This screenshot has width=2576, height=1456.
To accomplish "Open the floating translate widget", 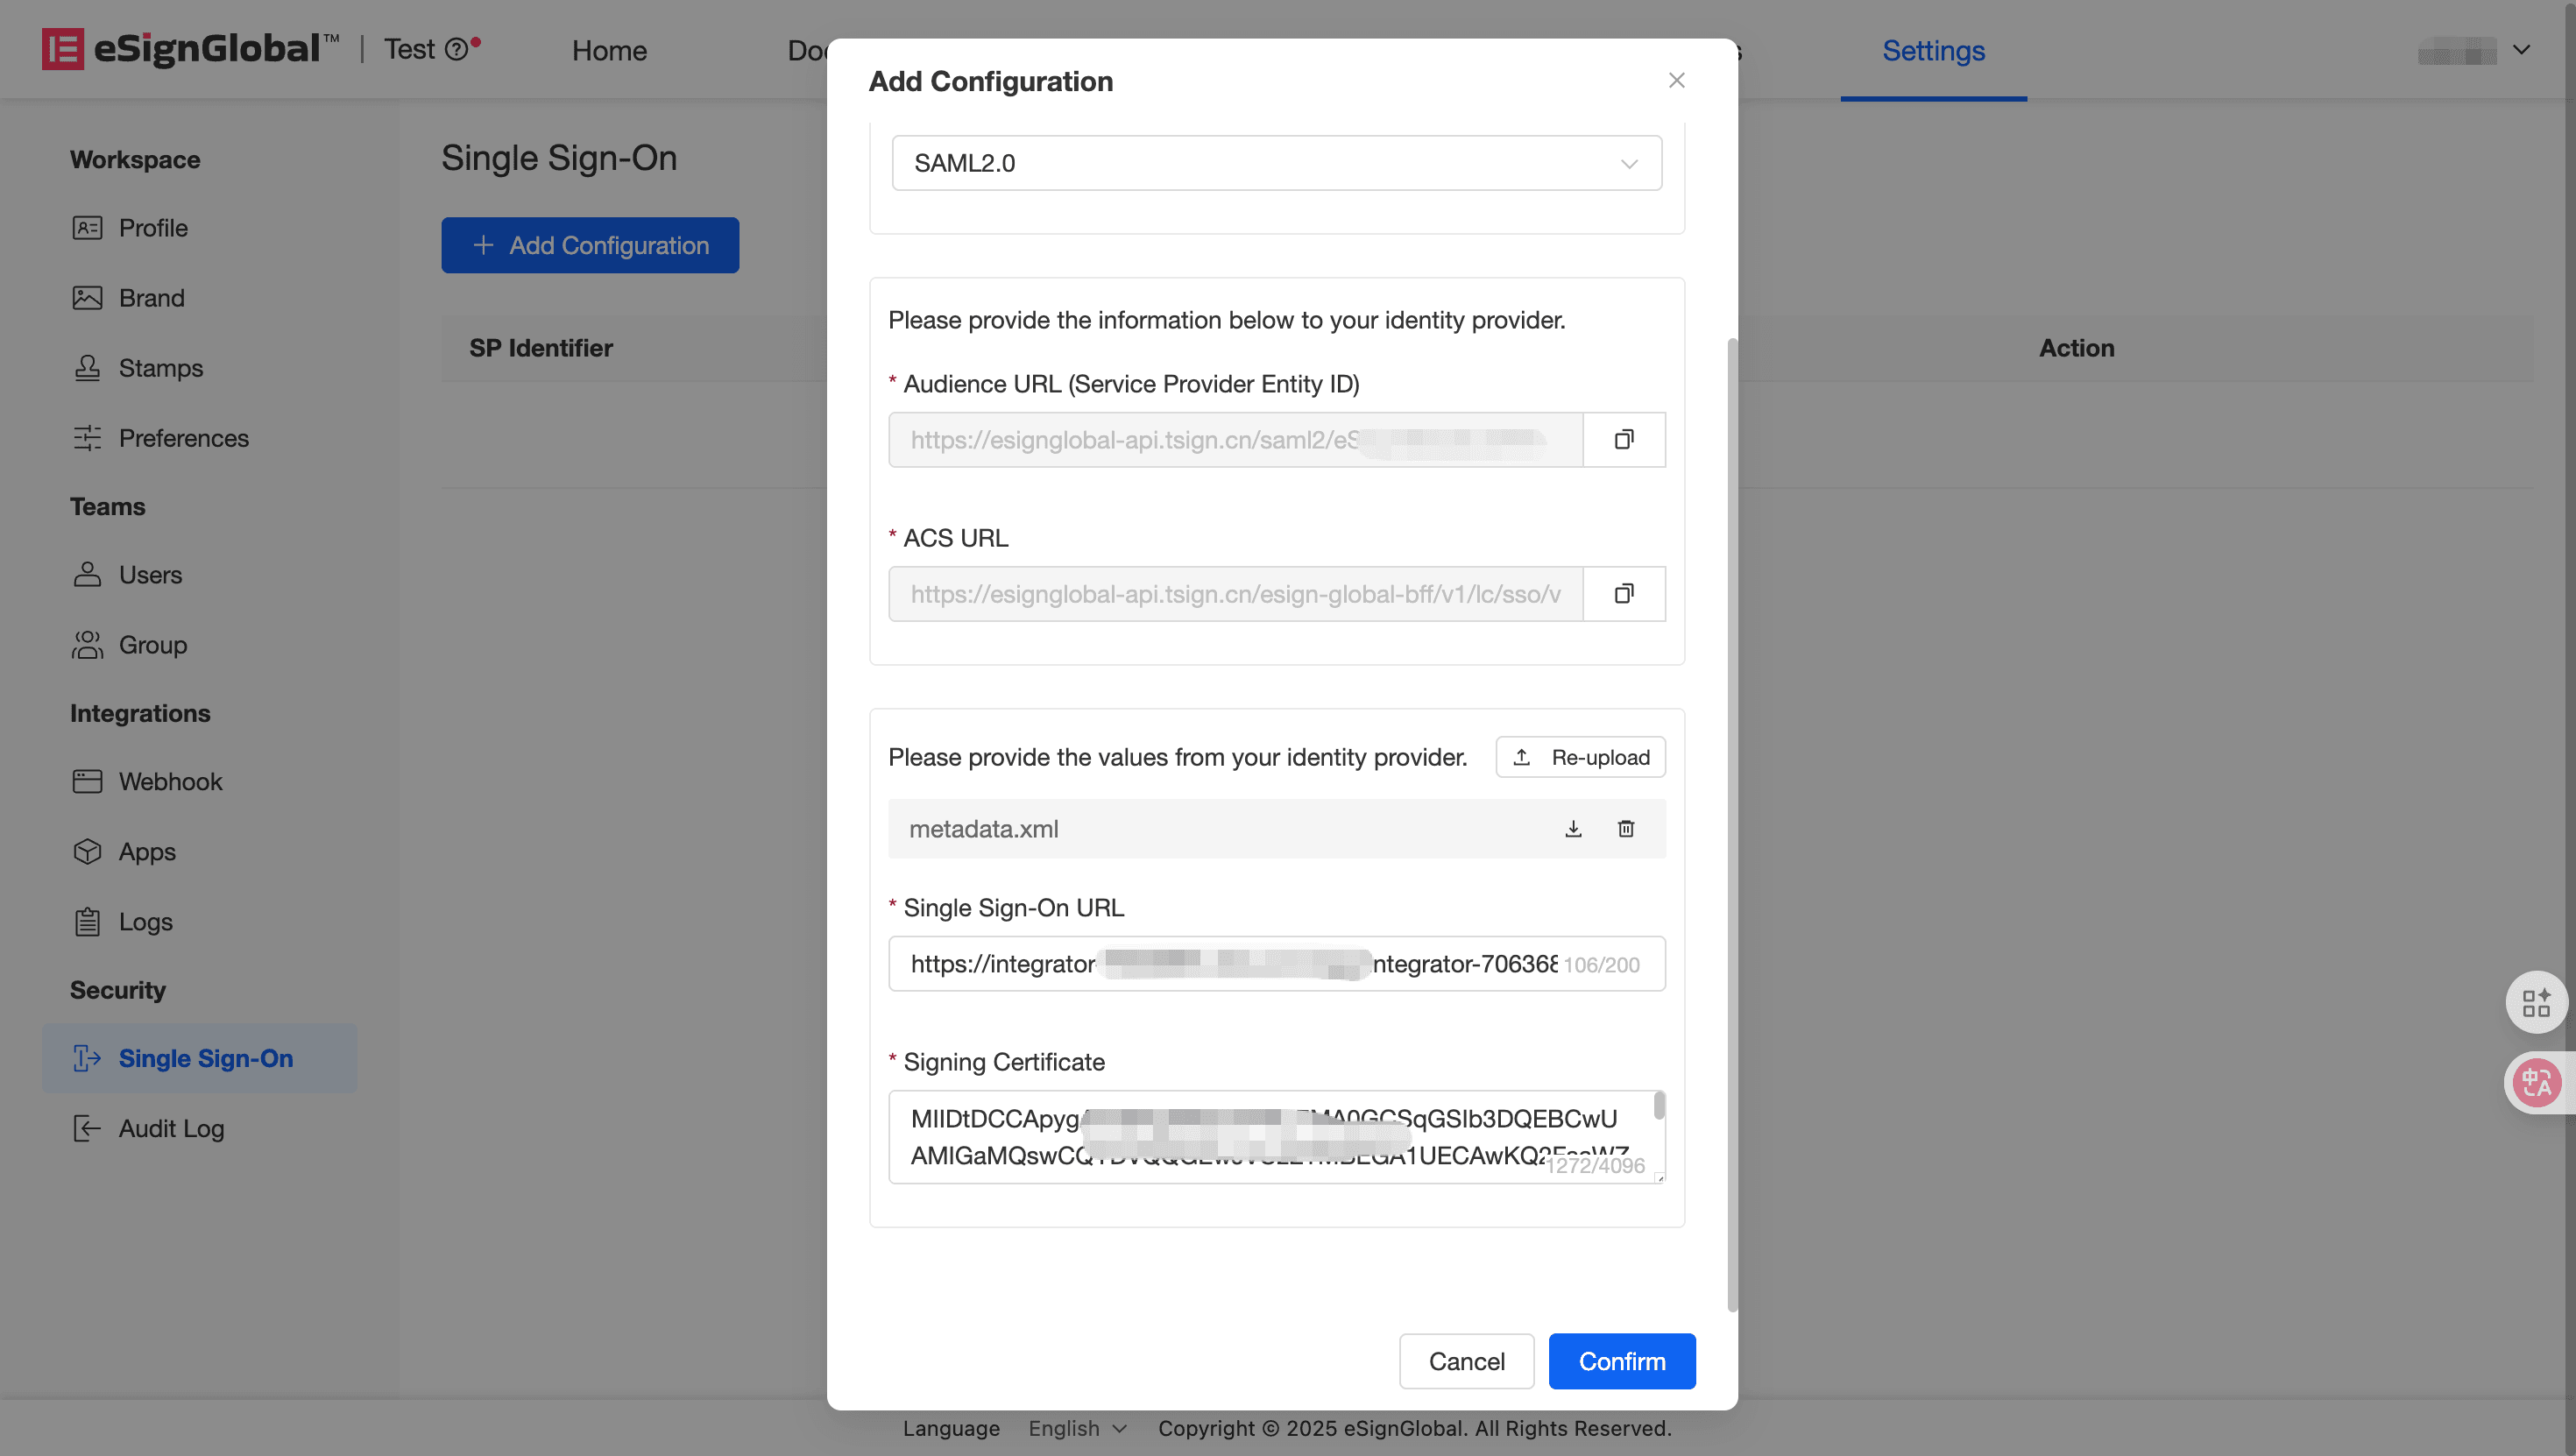I will (2536, 1082).
